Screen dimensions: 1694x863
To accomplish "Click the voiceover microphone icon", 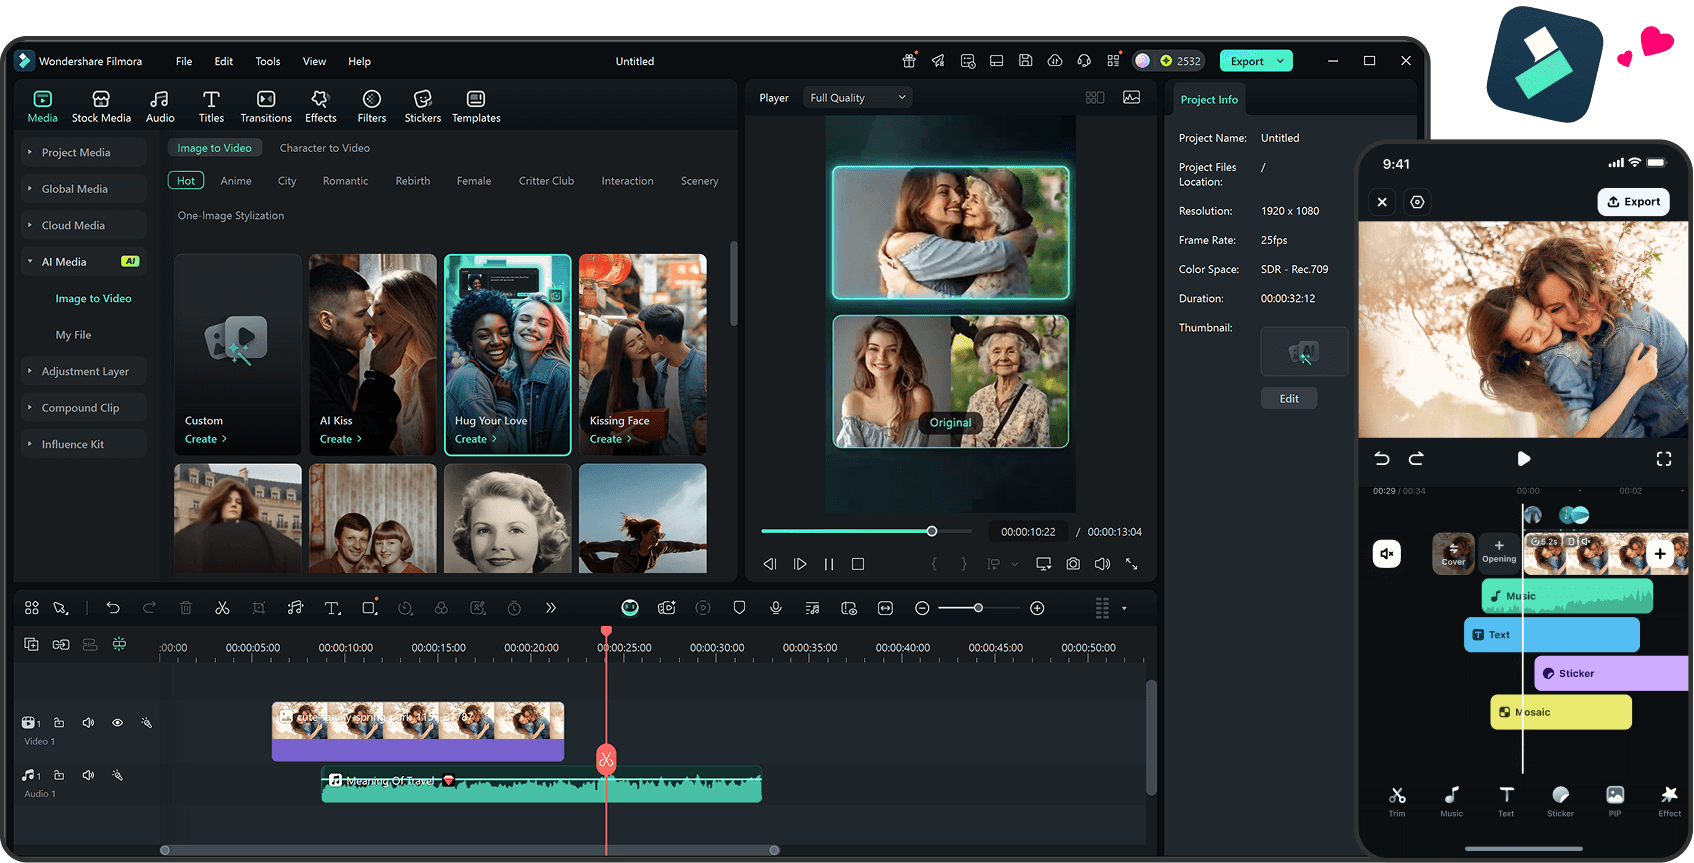I will point(776,608).
